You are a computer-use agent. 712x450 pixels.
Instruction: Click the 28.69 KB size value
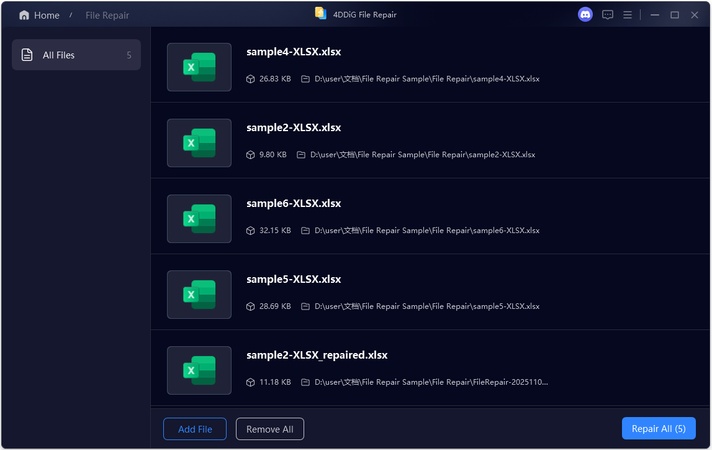click(x=275, y=307)
